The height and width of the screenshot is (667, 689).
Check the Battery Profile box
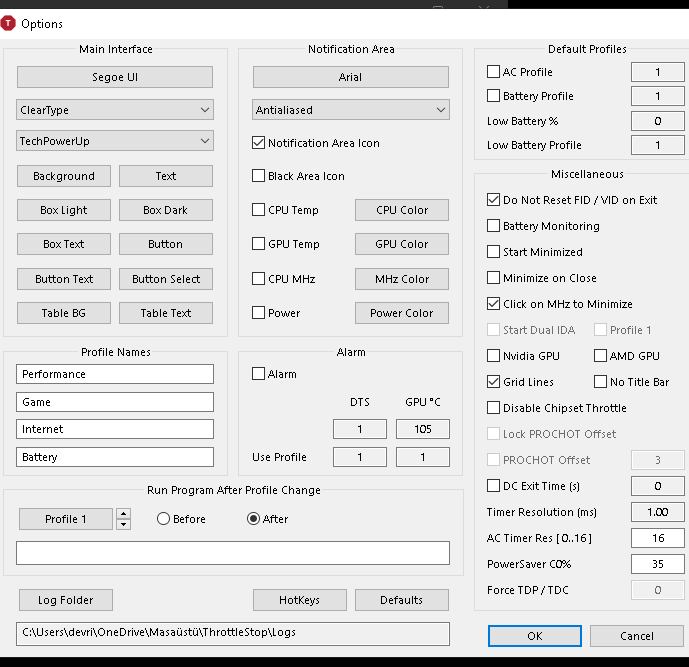coord(493,96)
